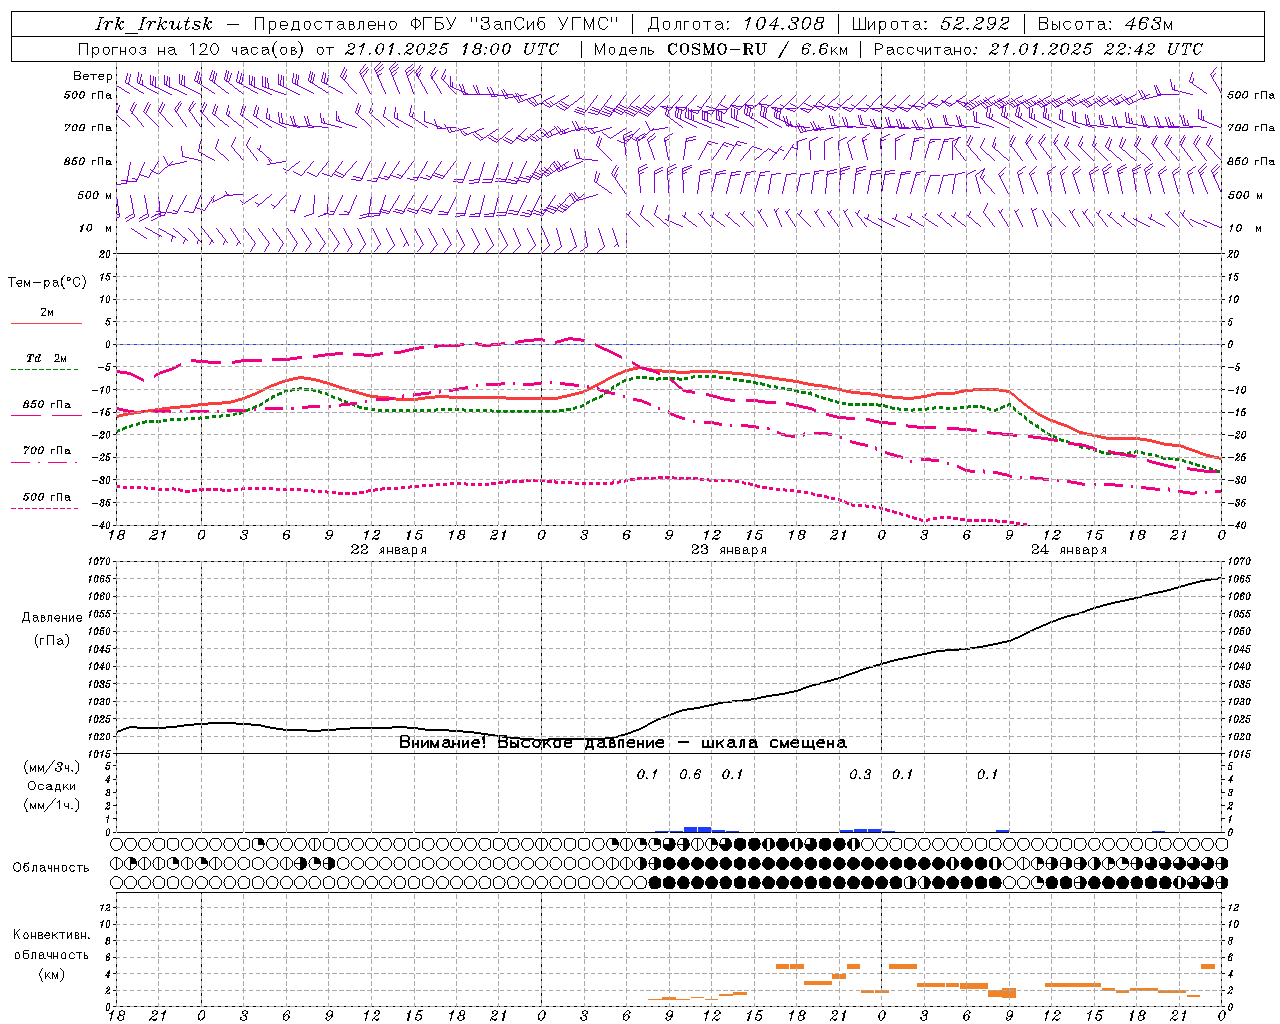1280x1024 pixels.
Task: Click the 'Конвективн.' convective cloud label
Action: click(52, 935)
